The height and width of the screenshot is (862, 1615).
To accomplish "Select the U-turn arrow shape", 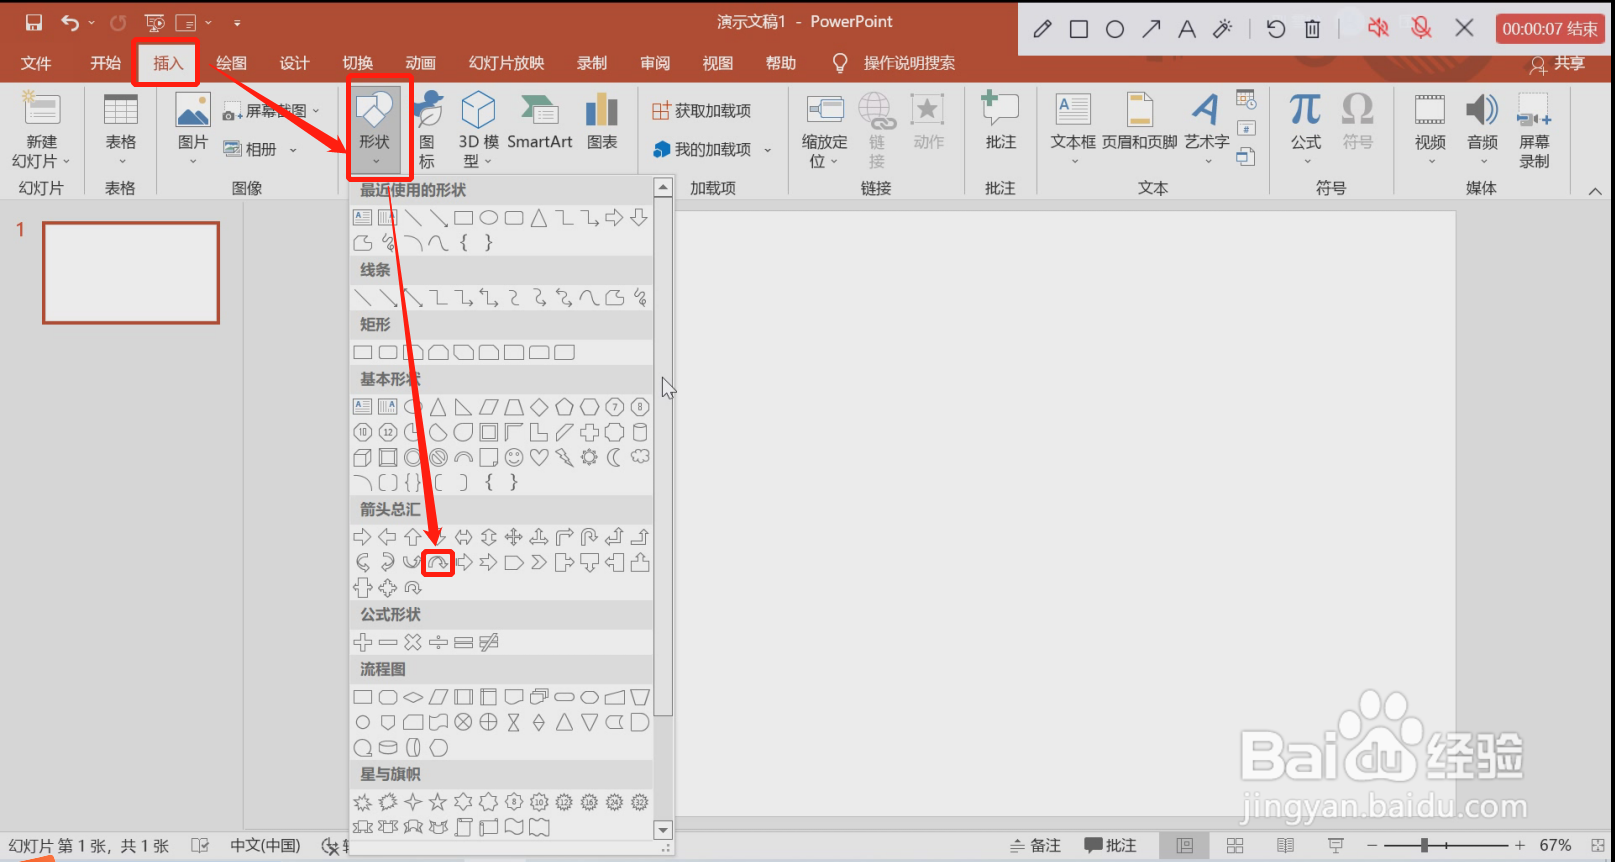I will click(x=589, y=537).
